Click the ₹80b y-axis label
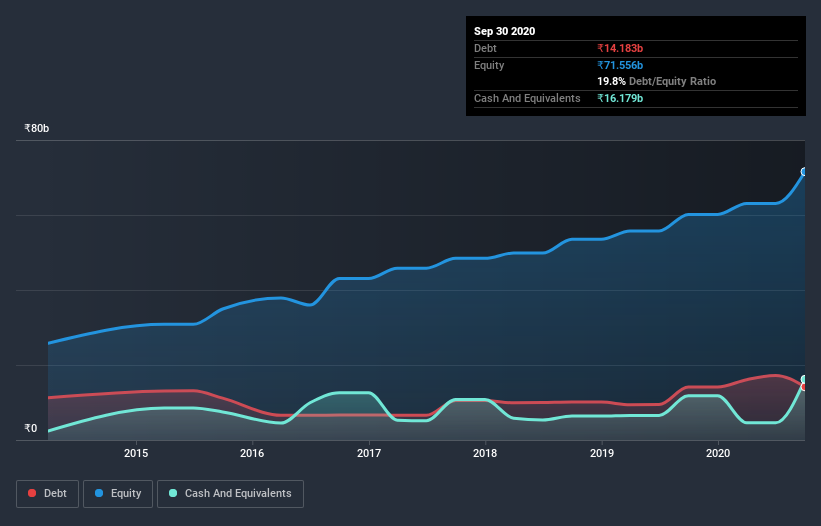 (x=37, y=128)
